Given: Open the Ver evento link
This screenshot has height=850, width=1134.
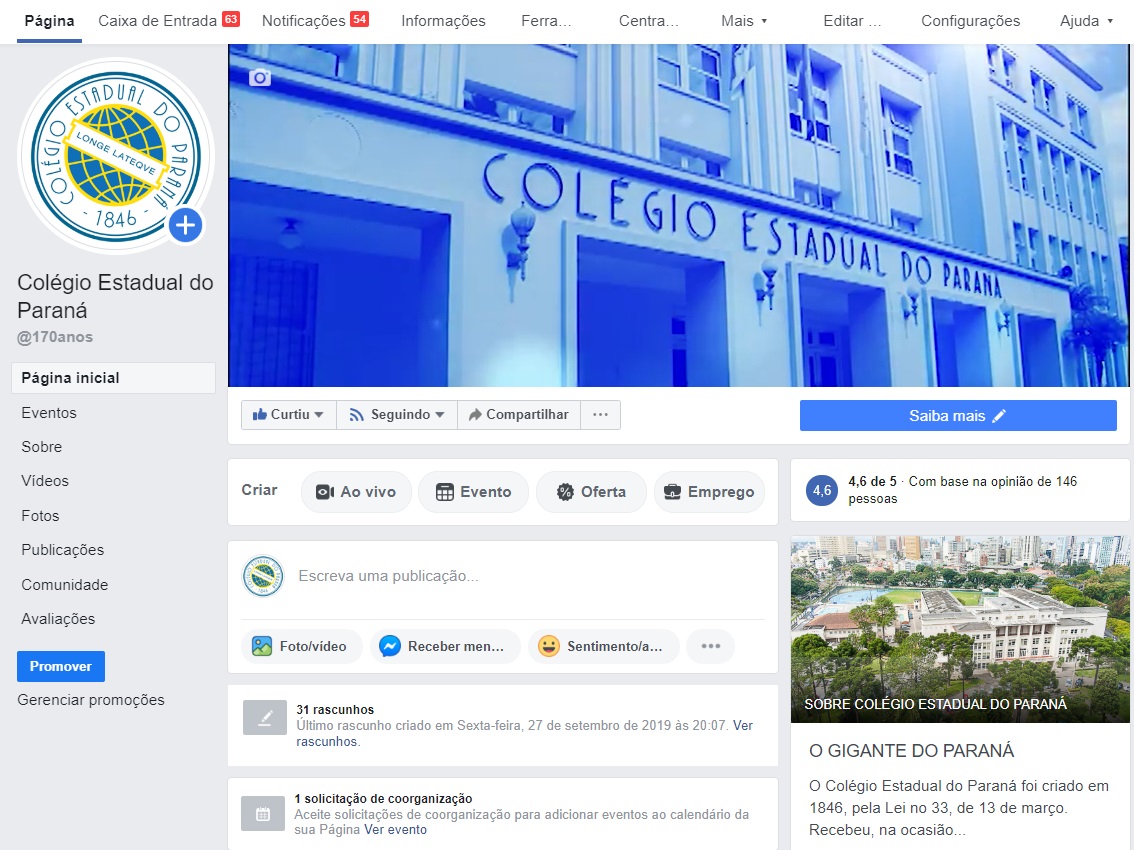Looking at the screenshot, I should (395, 830).
